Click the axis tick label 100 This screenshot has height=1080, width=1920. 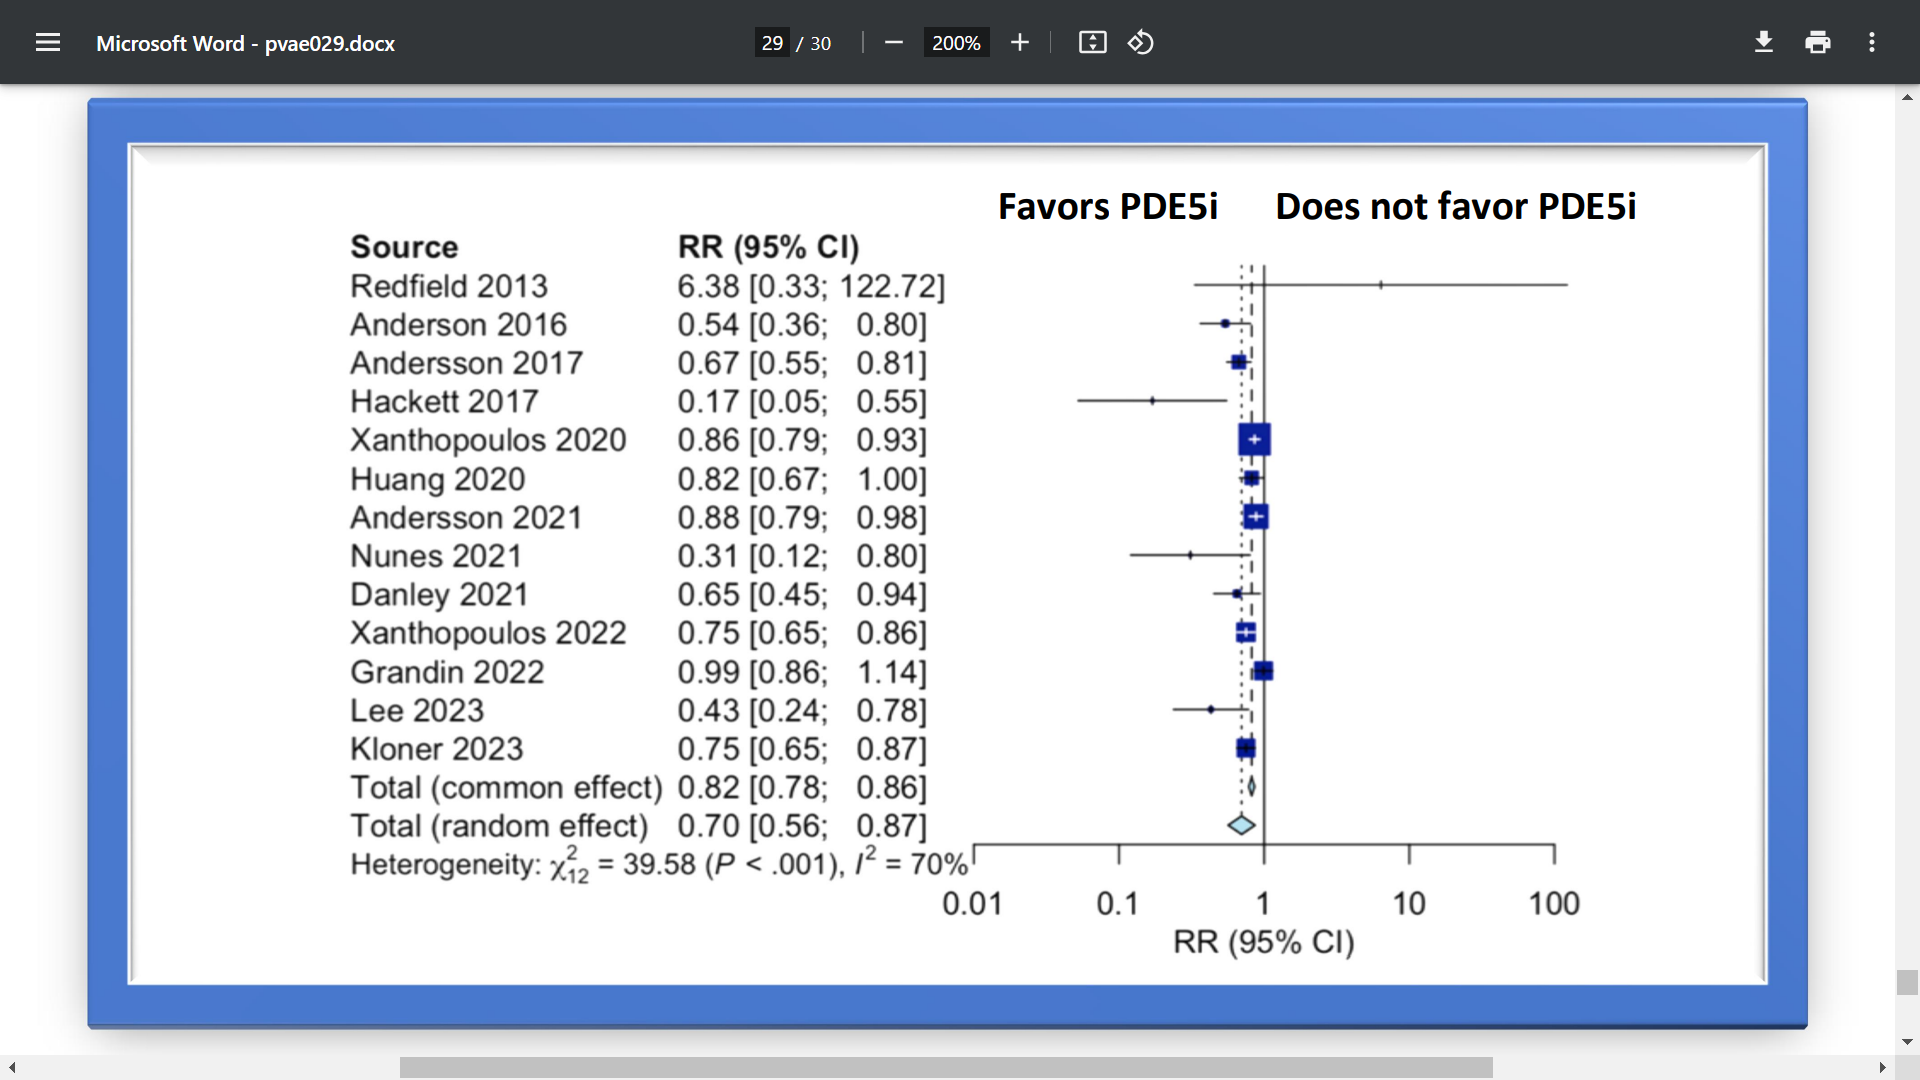[x=1554, y=904]
